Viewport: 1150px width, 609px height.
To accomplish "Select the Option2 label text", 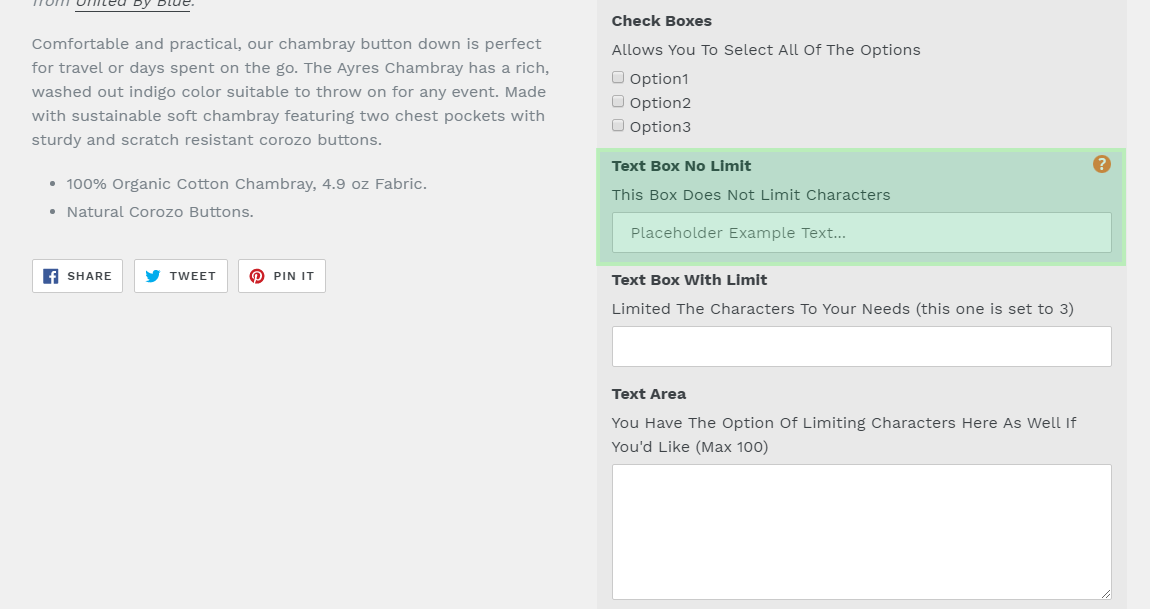I will tap(660, 103).
